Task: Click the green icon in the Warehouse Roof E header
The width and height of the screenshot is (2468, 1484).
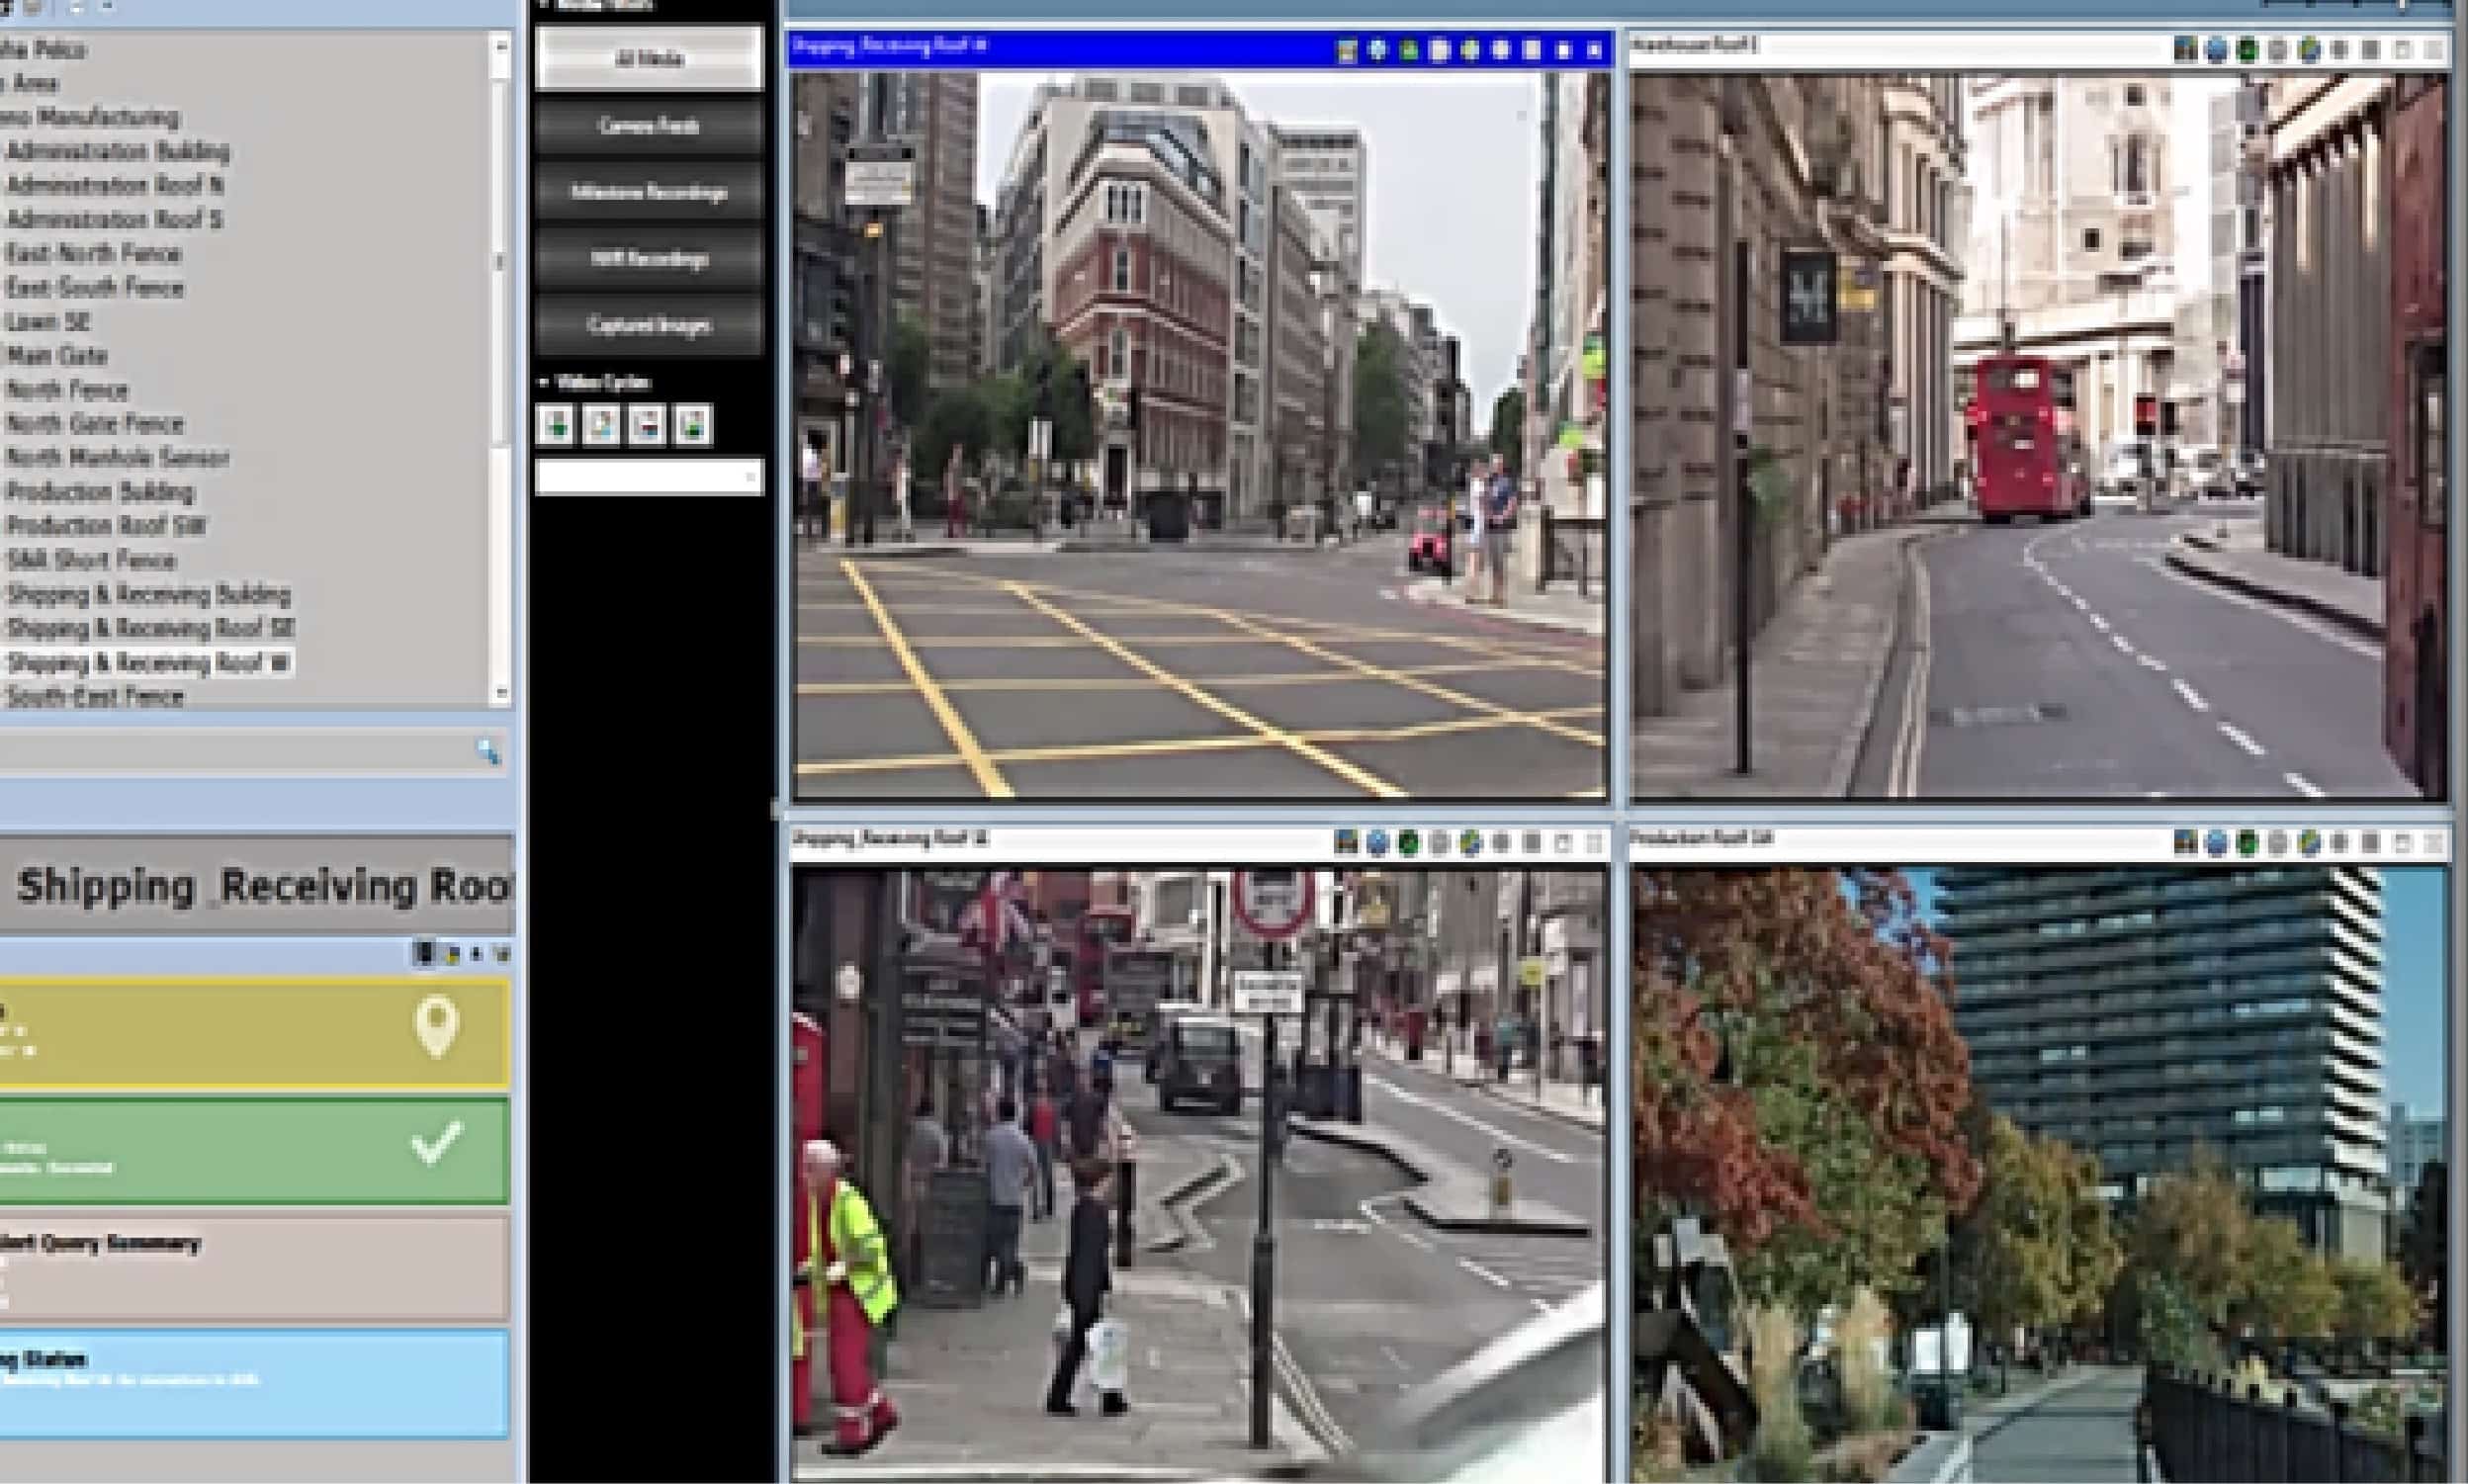Action: [x=2248, y=49]
